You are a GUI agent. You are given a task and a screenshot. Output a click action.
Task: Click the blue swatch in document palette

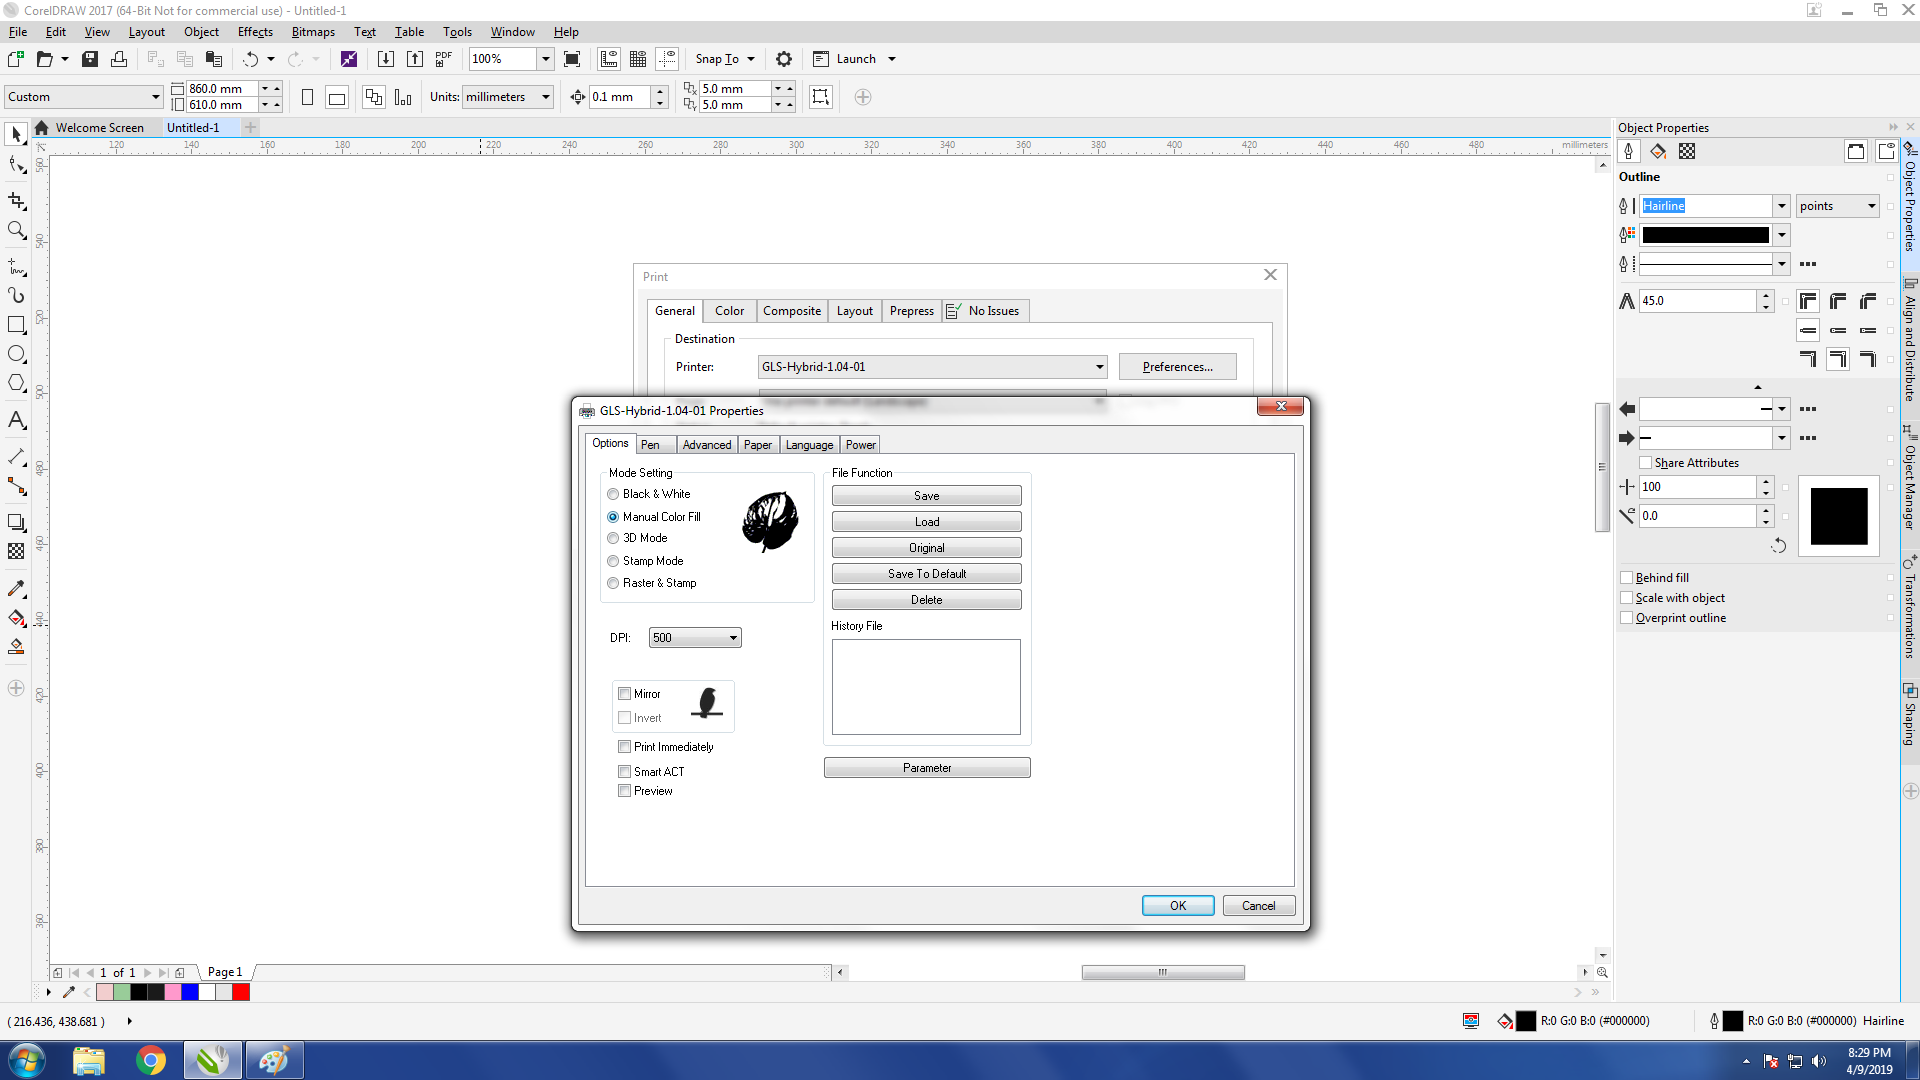click(x=189, y=992)
